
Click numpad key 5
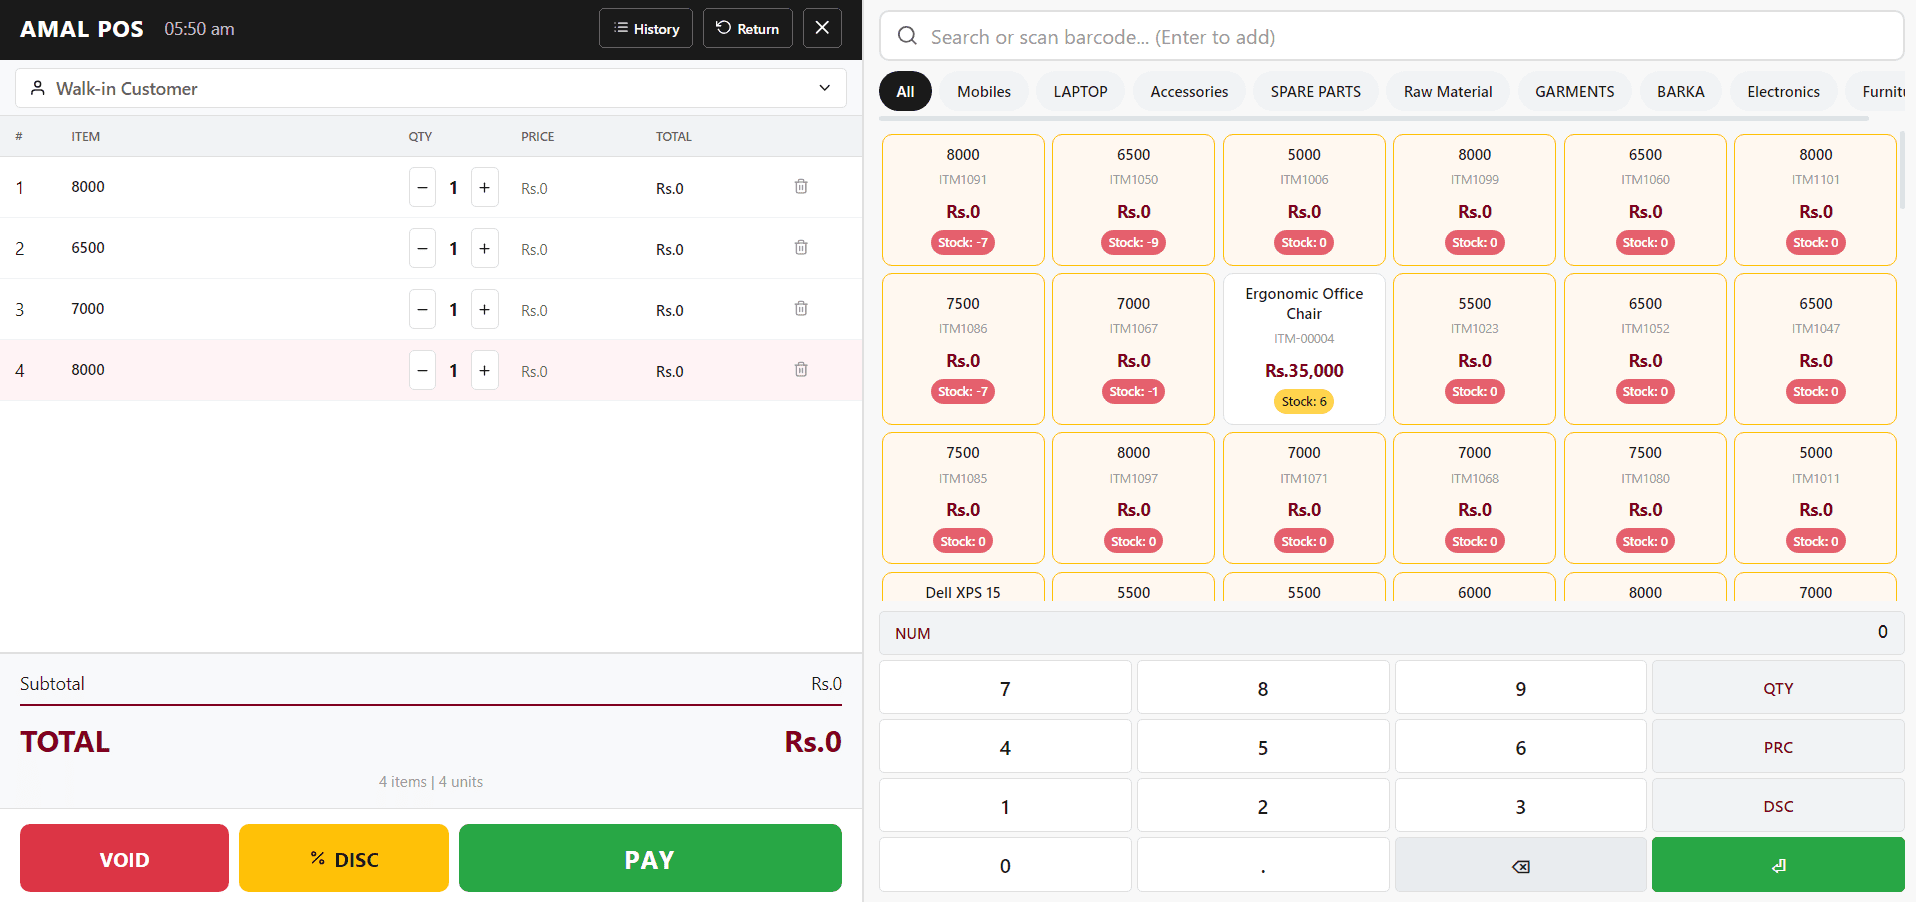(x=1263, y=747)
